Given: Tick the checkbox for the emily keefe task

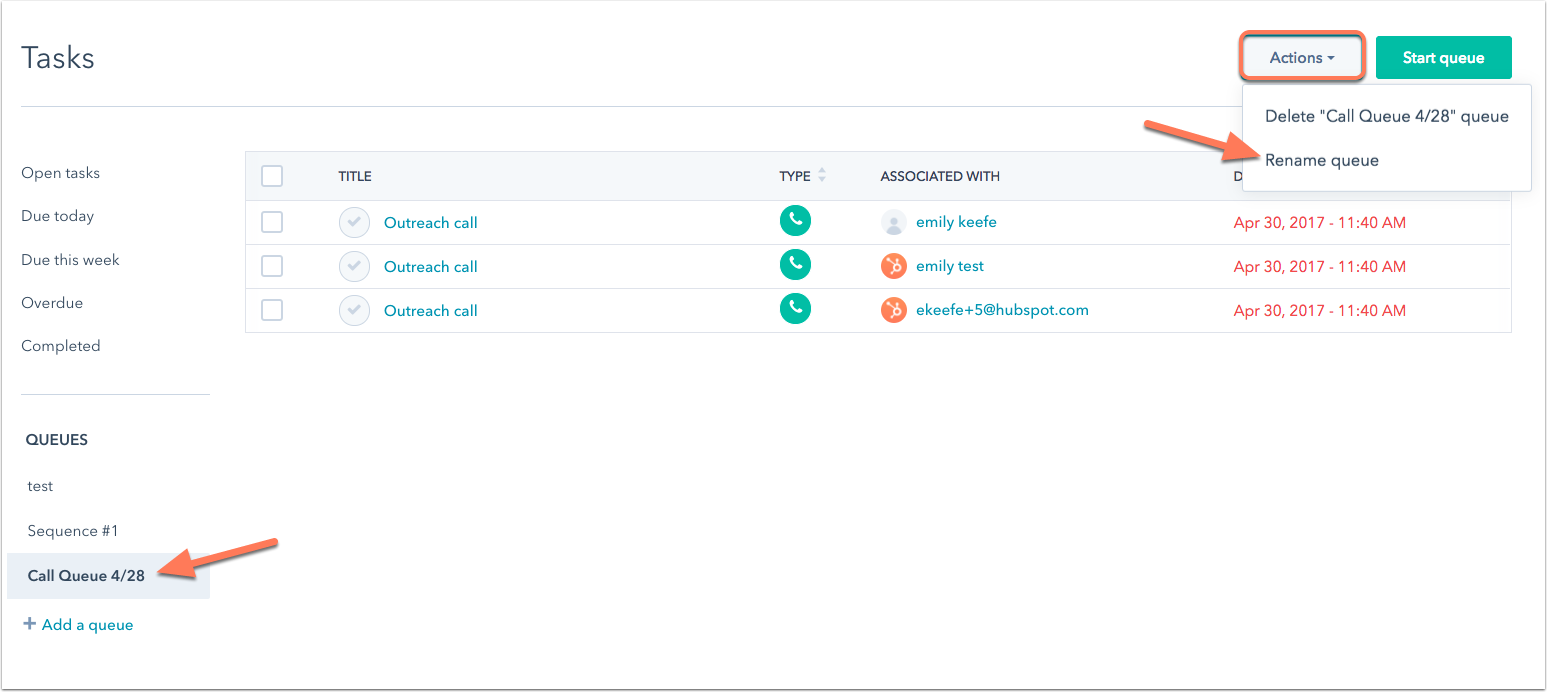Looking at the screenshot, I should pyautogui.click(x=272, y=222).
